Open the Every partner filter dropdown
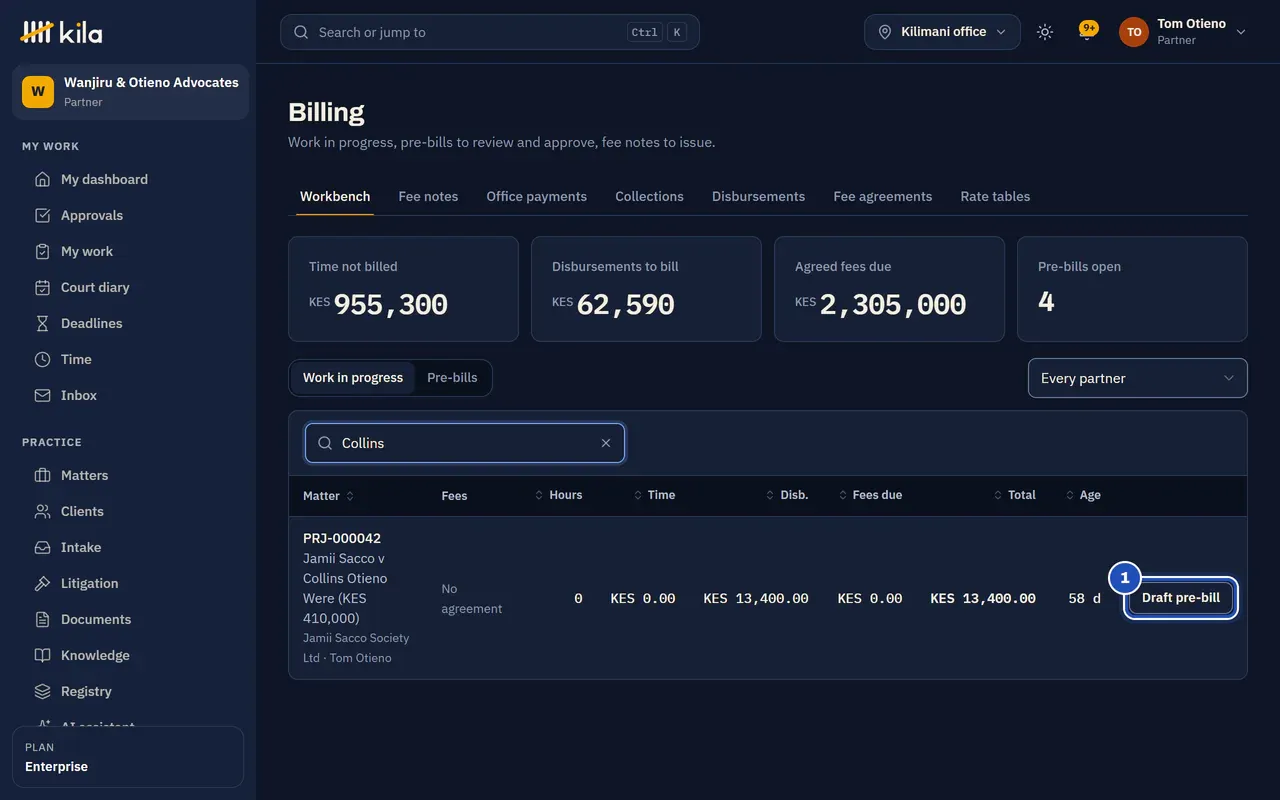 point(1138,378)
